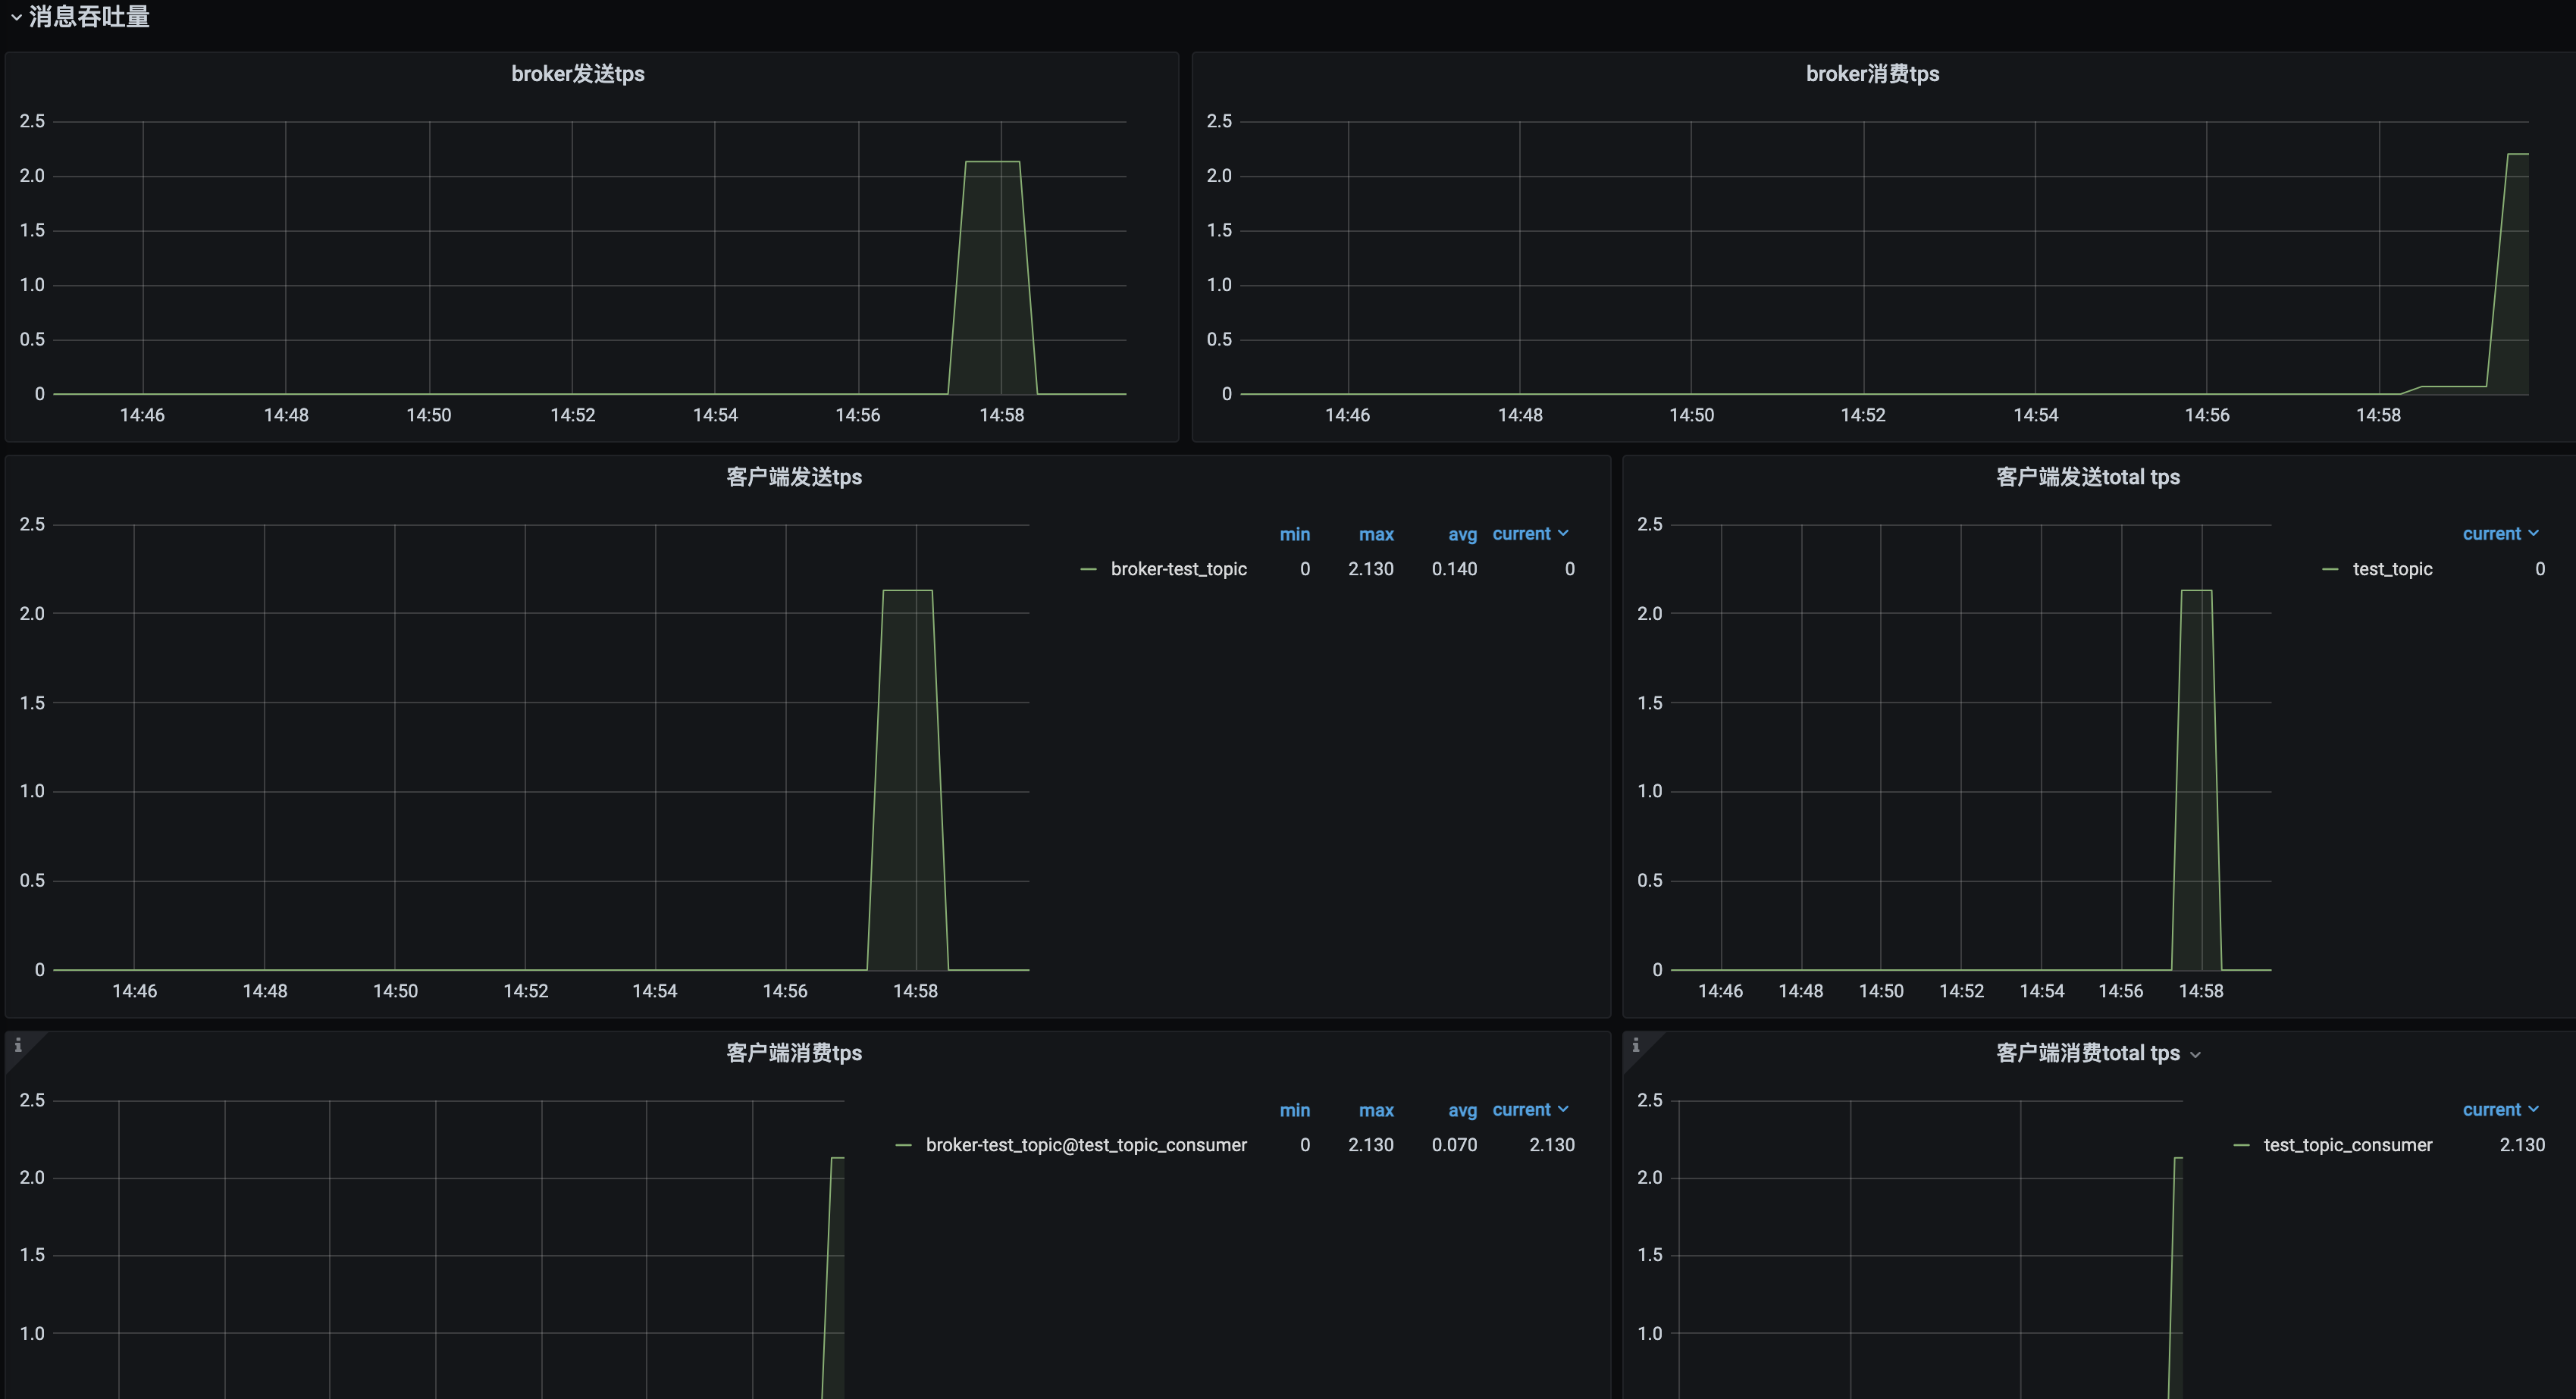This screenshot has height=1399, width=2576.
Task: Sort 客户端消费tps legend by max
Action: pos(1376,1110)
